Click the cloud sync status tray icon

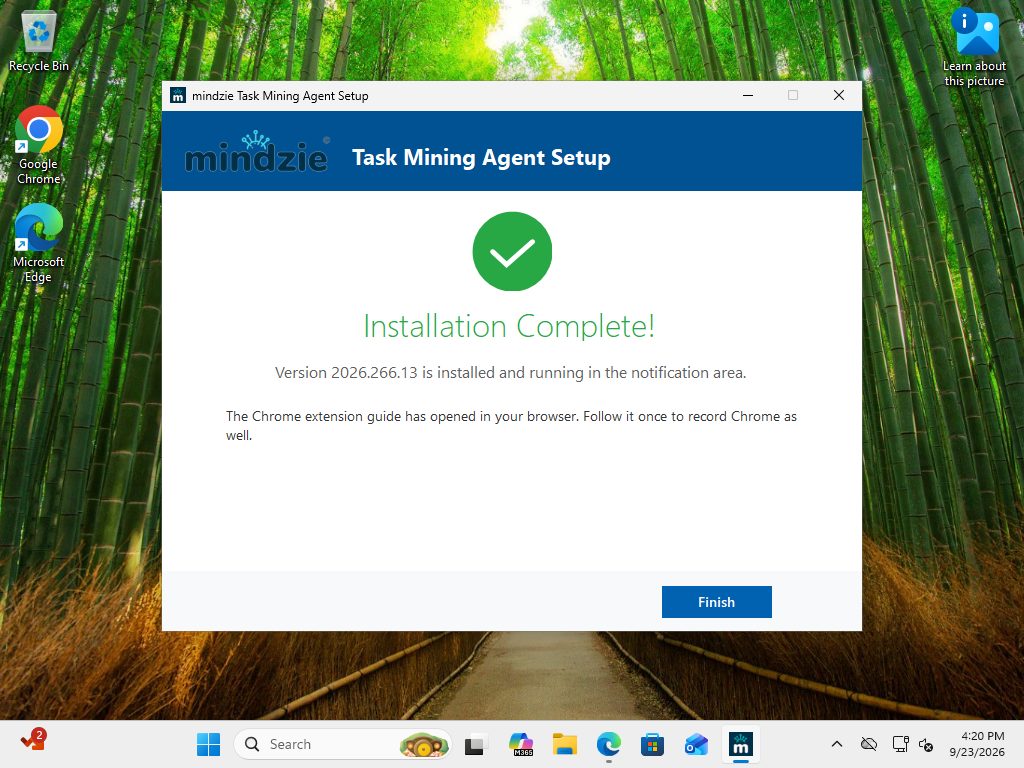(869, 744)
